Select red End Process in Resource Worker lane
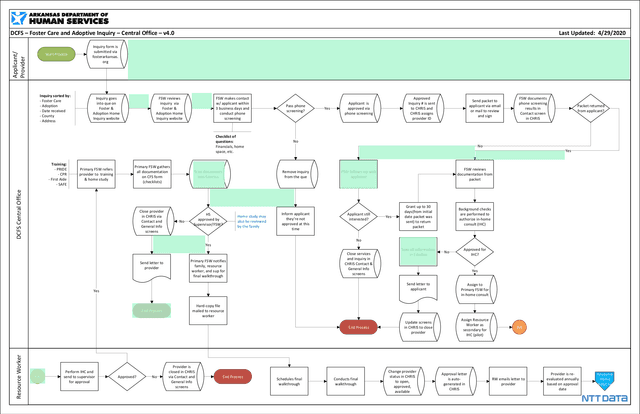The height and width of the screenshot is (414, 640). click(235, 377)
